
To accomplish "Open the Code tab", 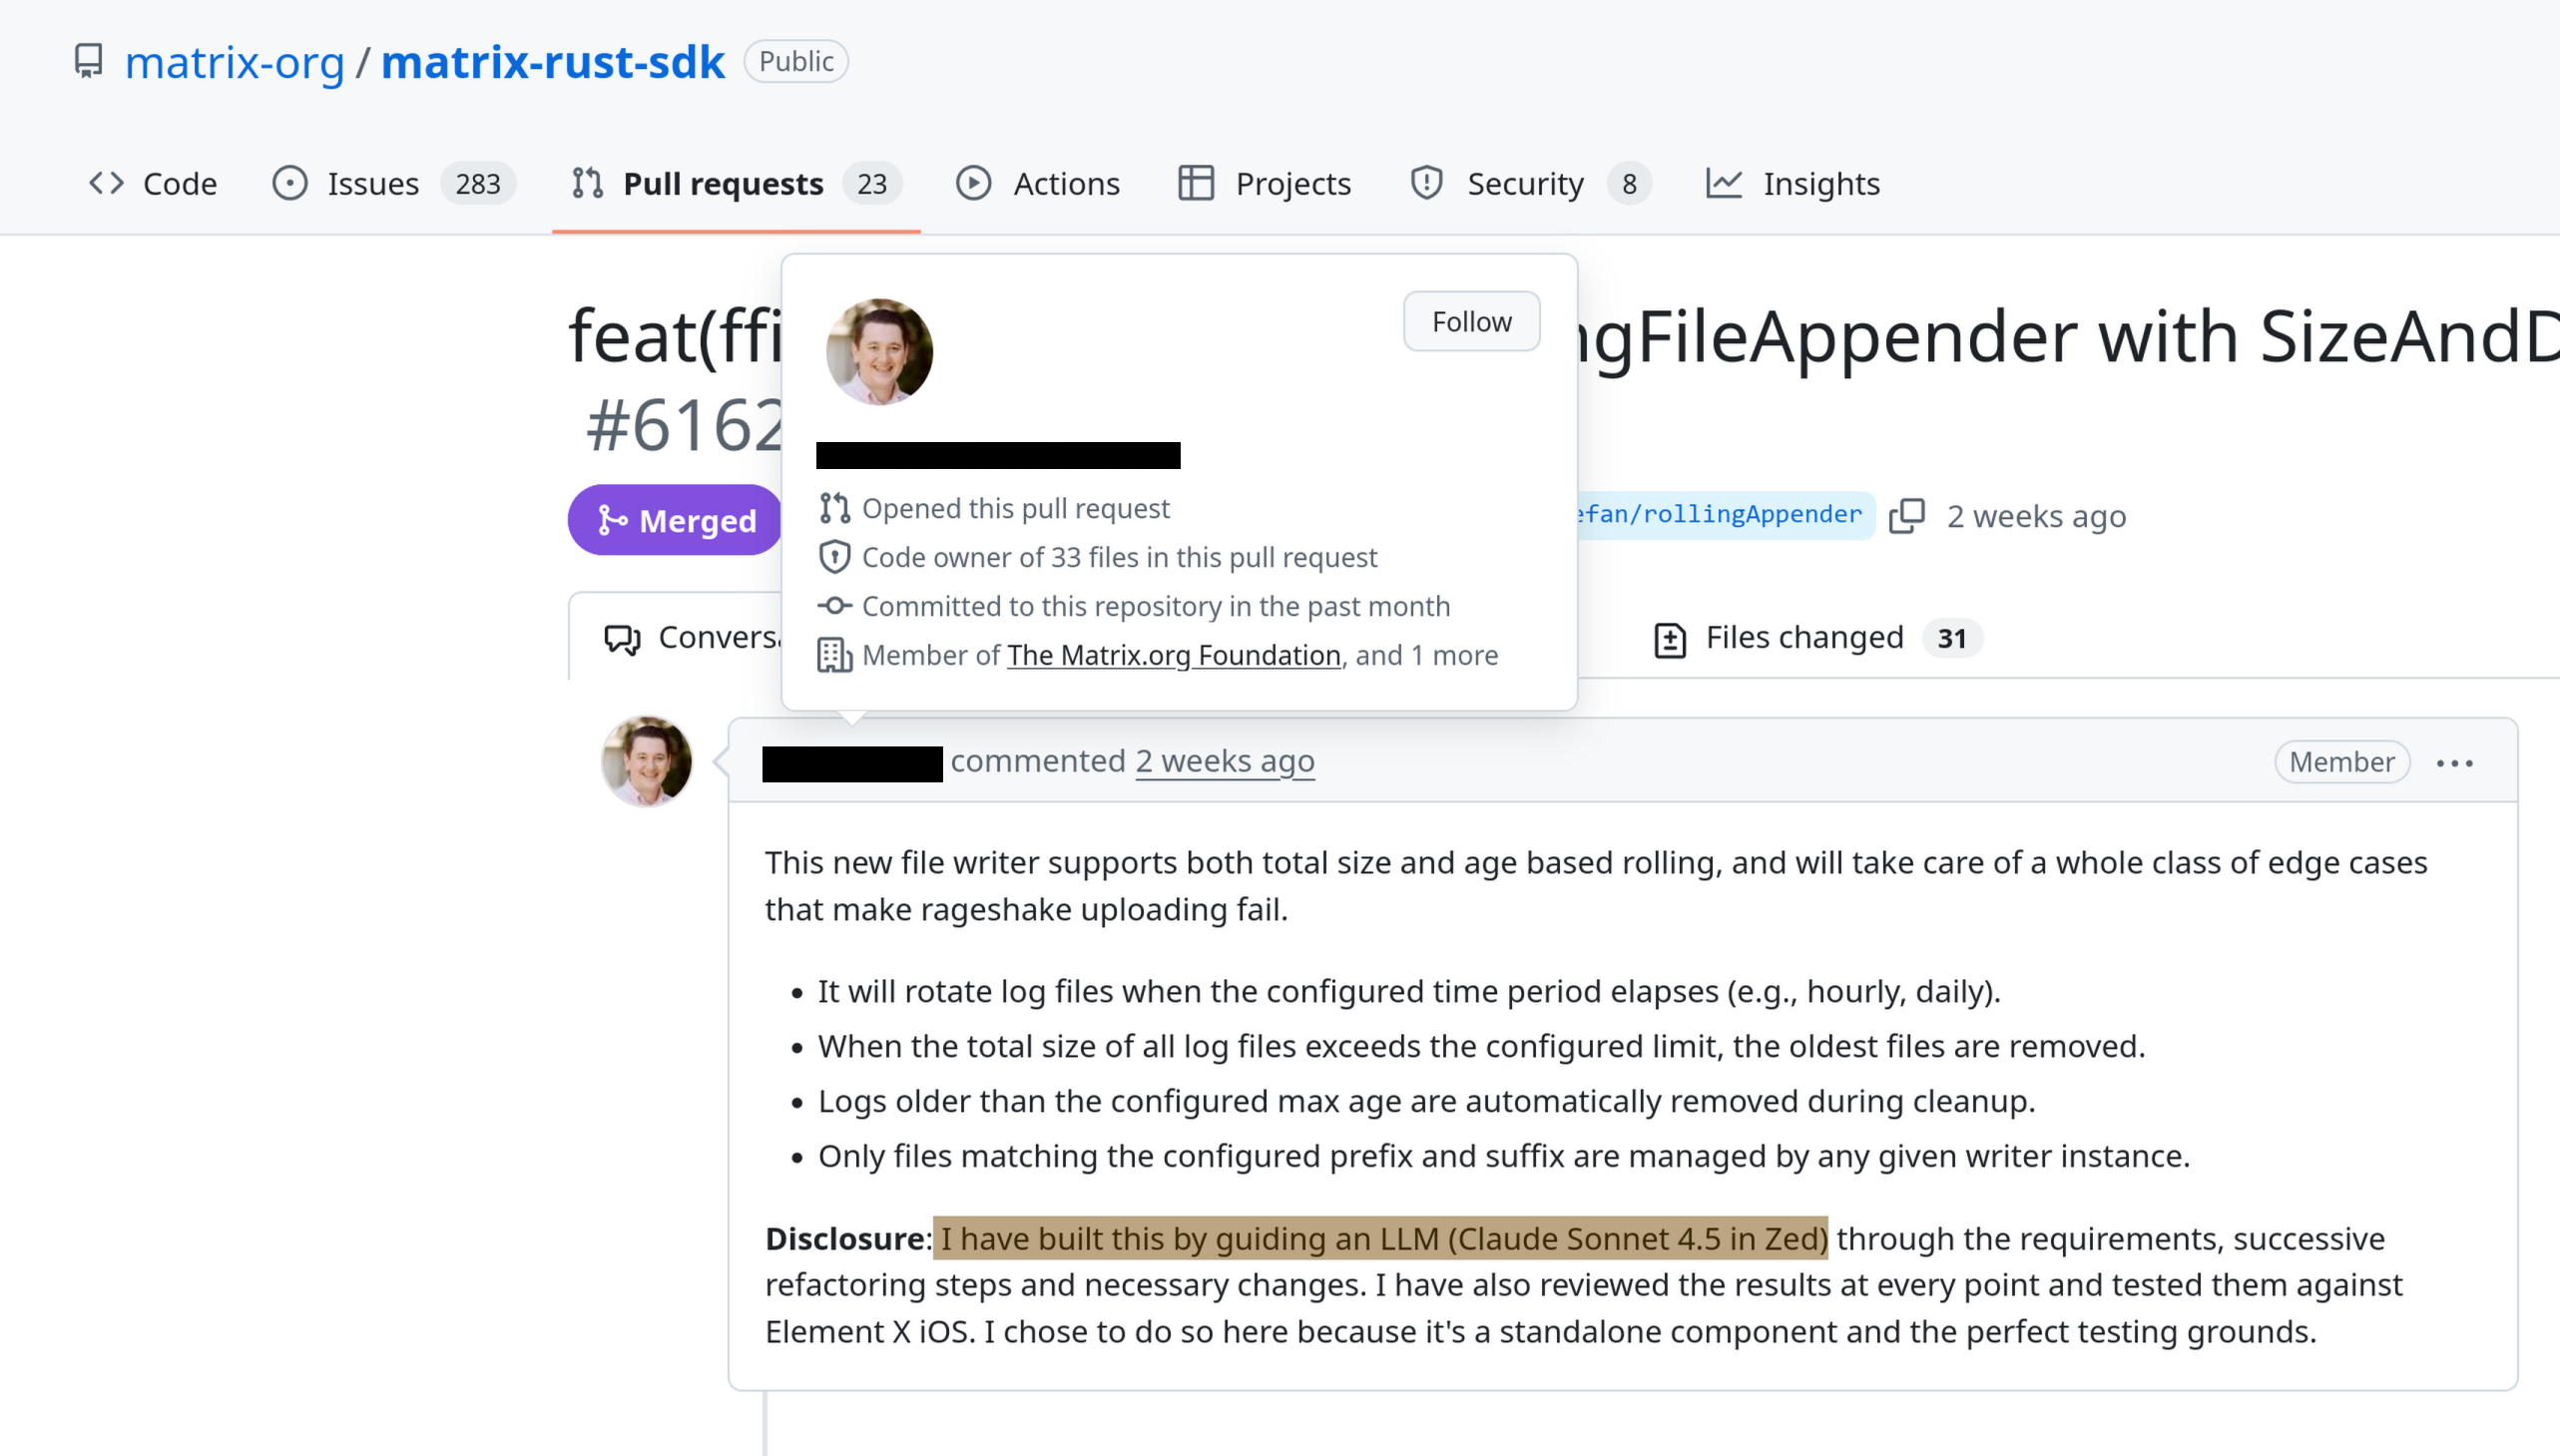I will [x=153, y=184].
